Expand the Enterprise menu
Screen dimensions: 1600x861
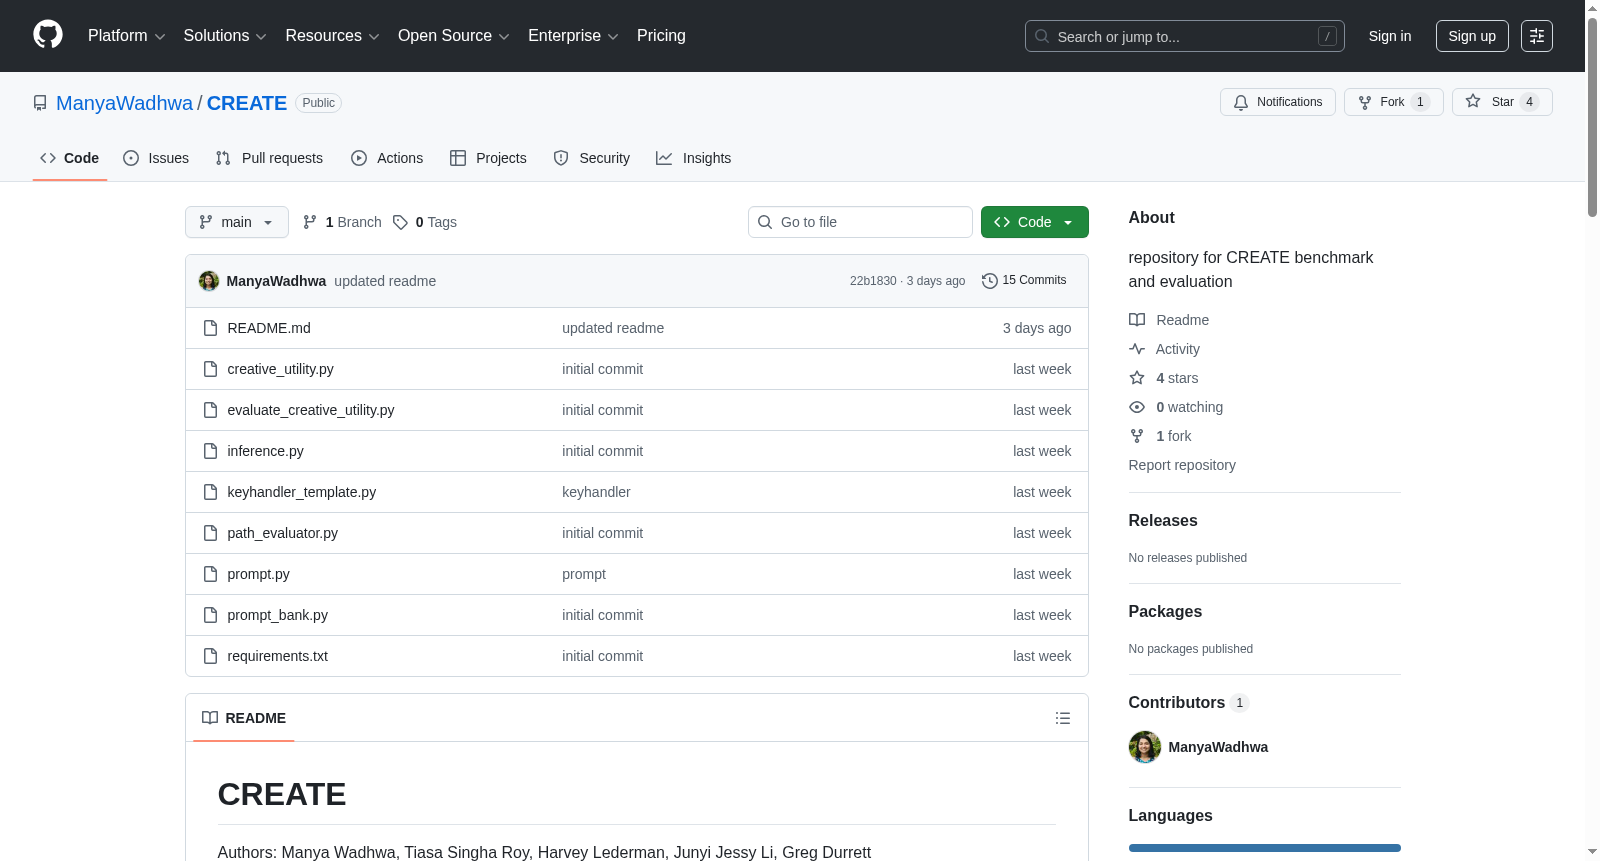pos(573,36)
